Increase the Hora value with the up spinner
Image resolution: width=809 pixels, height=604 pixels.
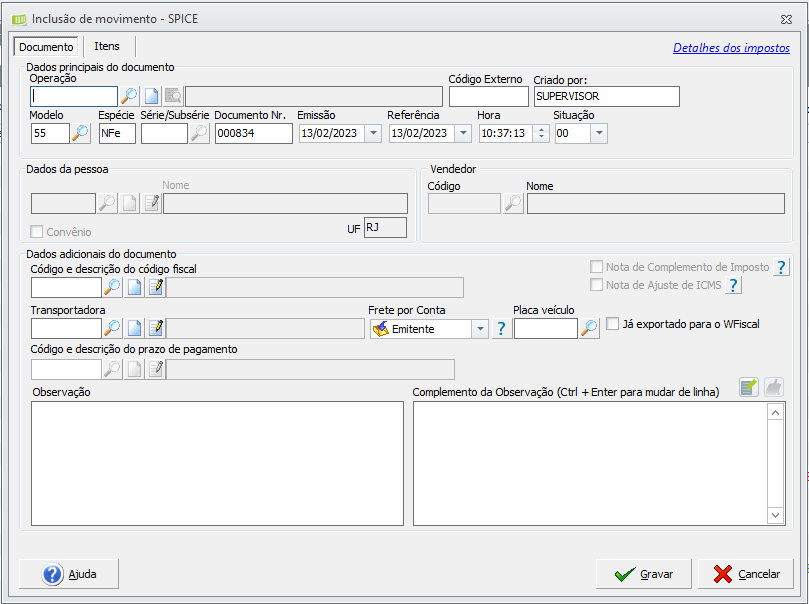[541, 129]
